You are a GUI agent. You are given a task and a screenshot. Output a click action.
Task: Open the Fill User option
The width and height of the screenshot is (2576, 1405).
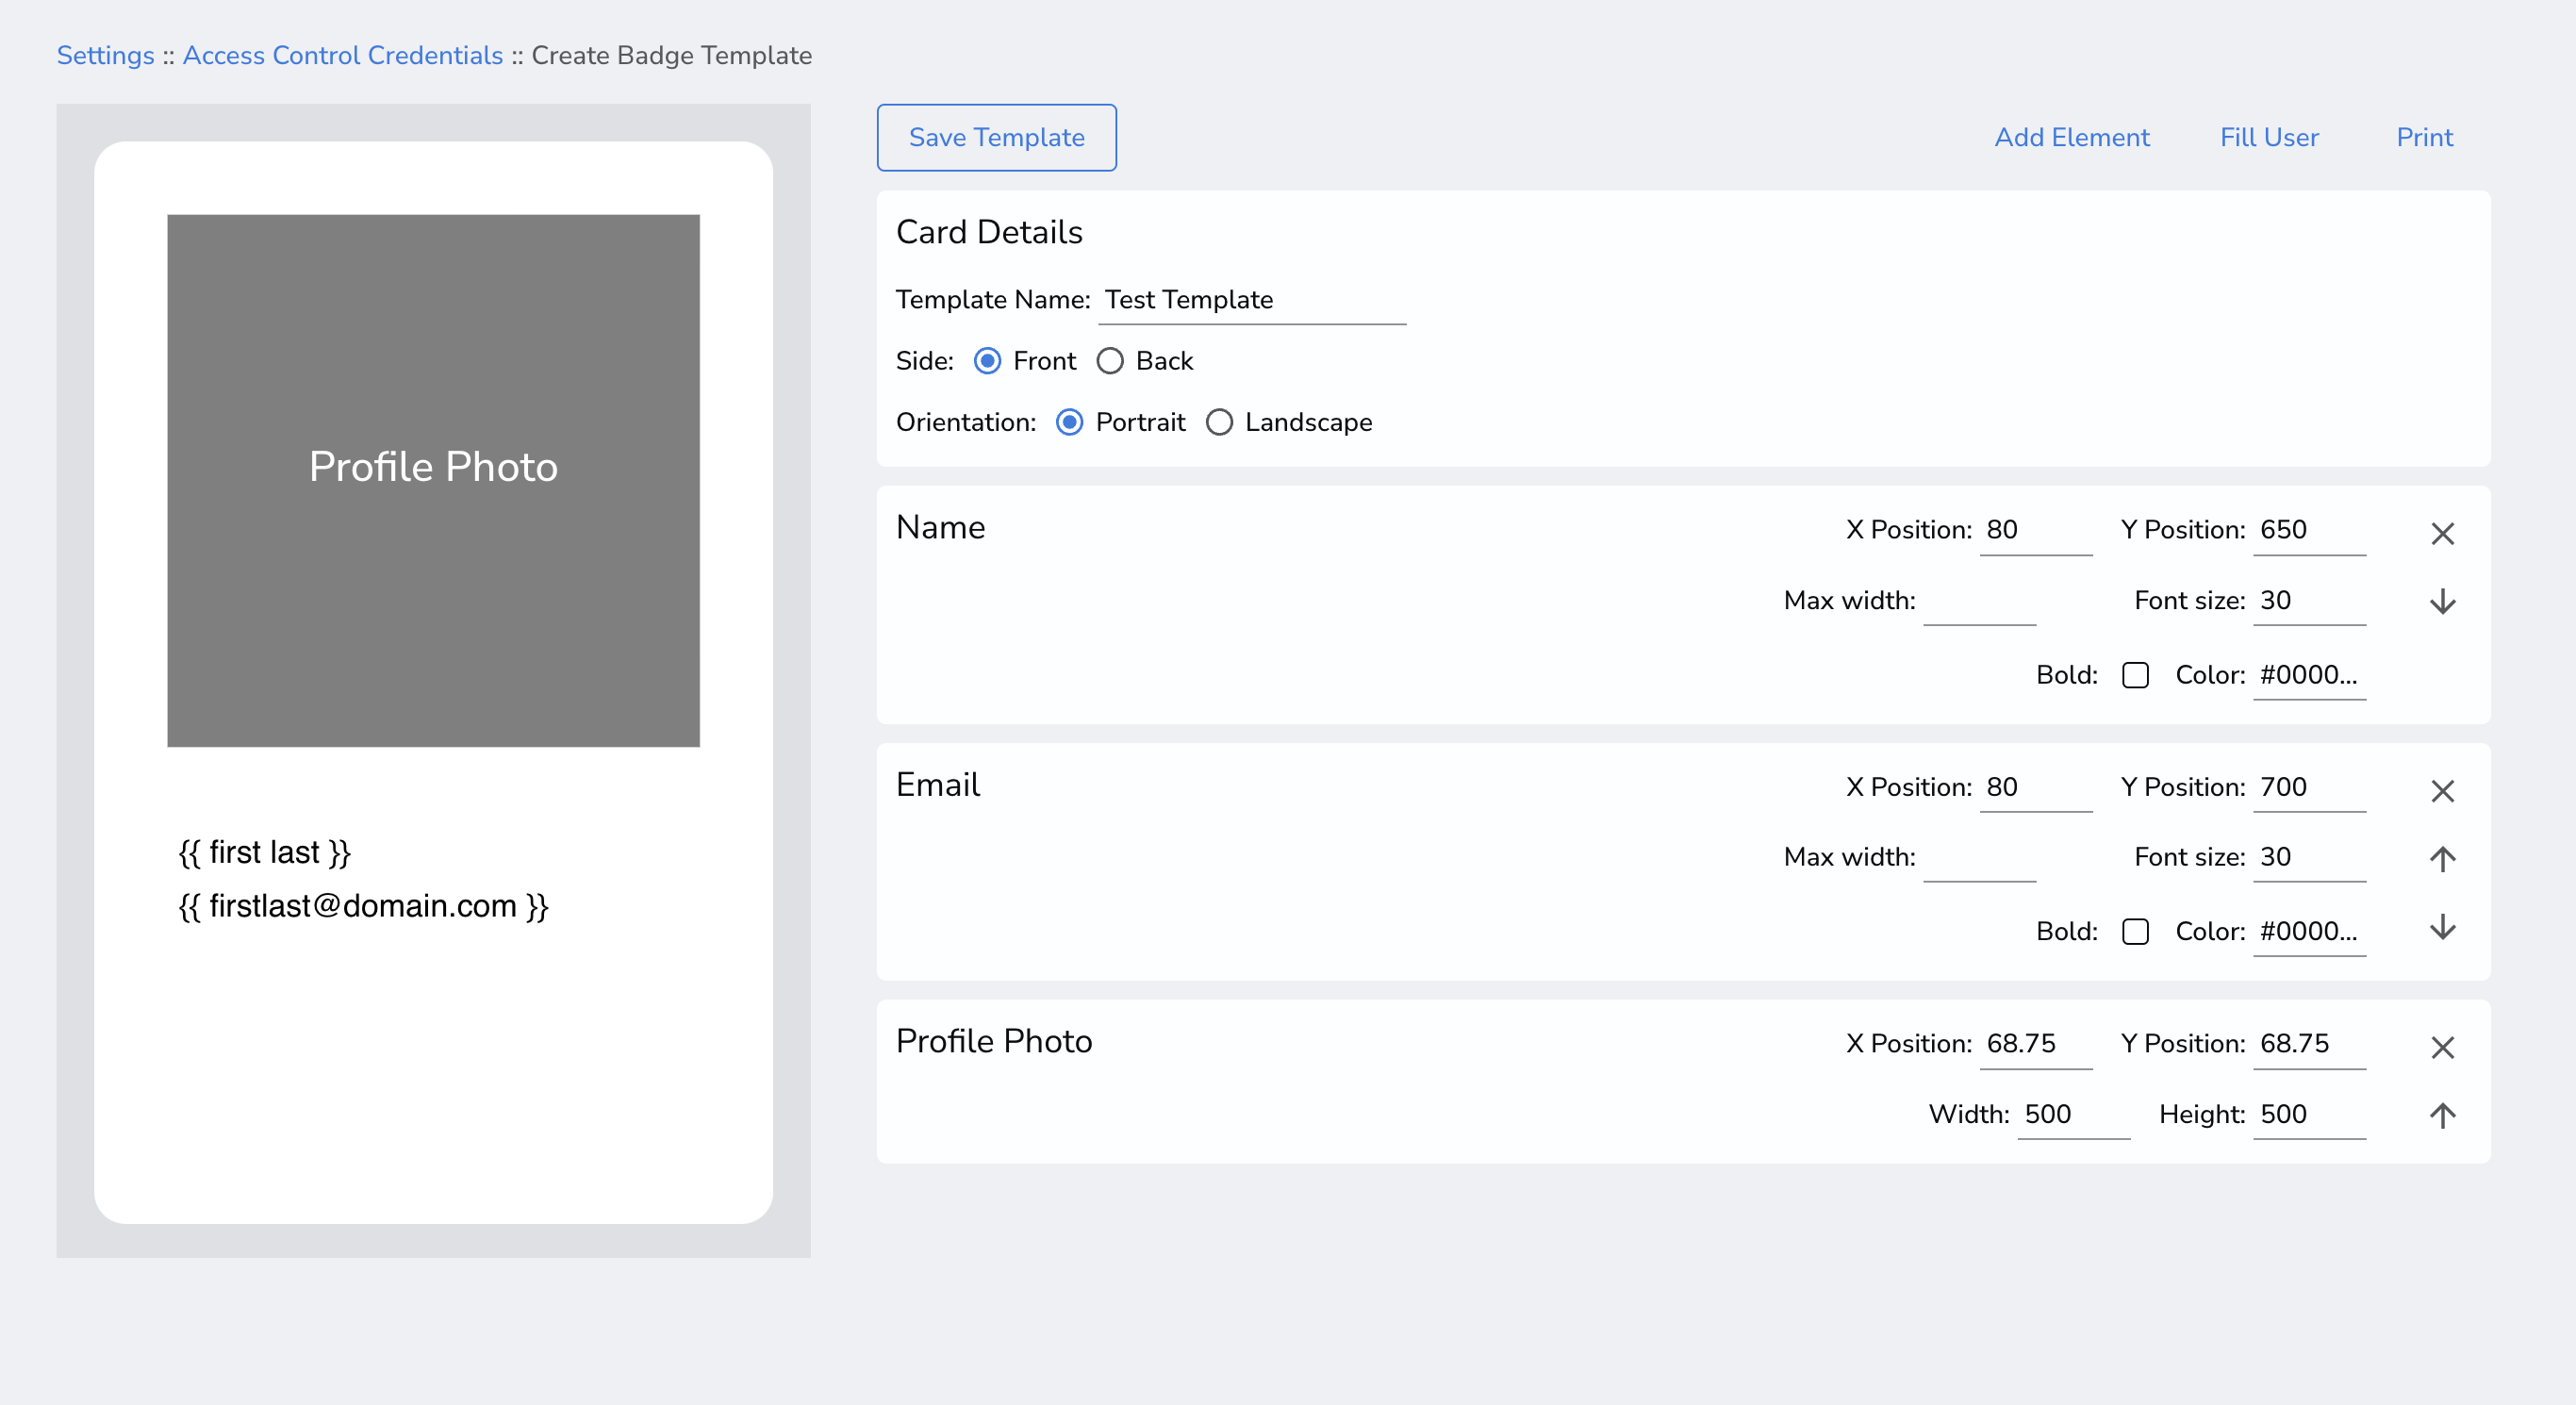click(x=2268, y=137)
